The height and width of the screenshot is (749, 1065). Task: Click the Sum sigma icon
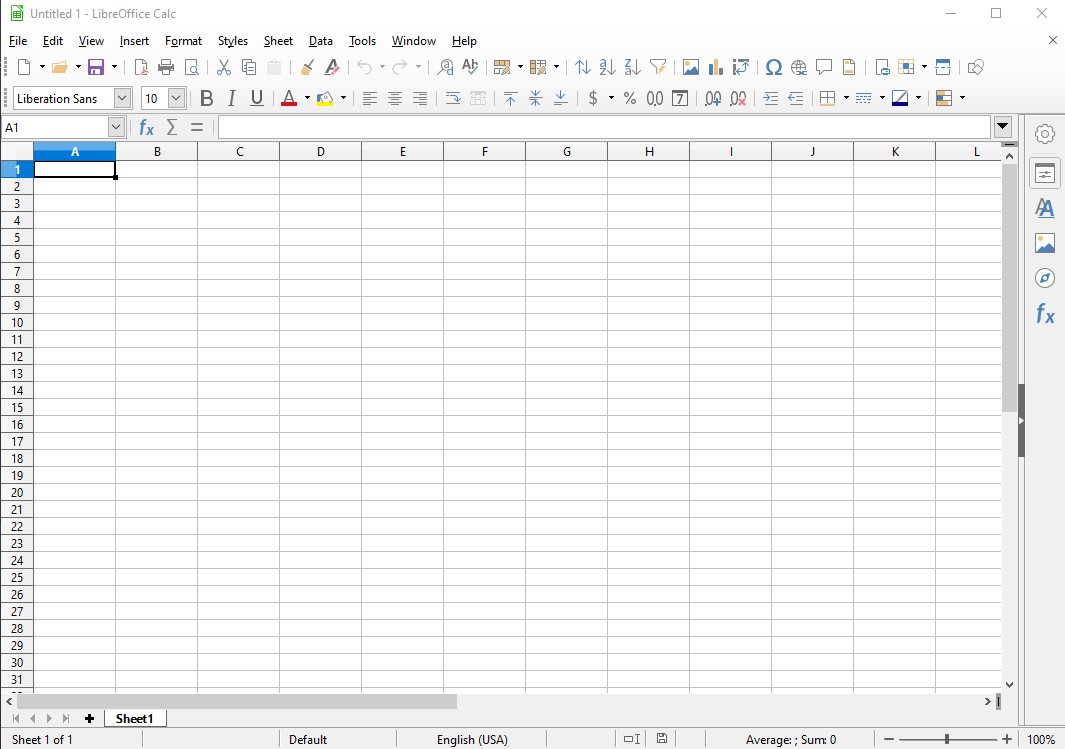pos(172,127)
